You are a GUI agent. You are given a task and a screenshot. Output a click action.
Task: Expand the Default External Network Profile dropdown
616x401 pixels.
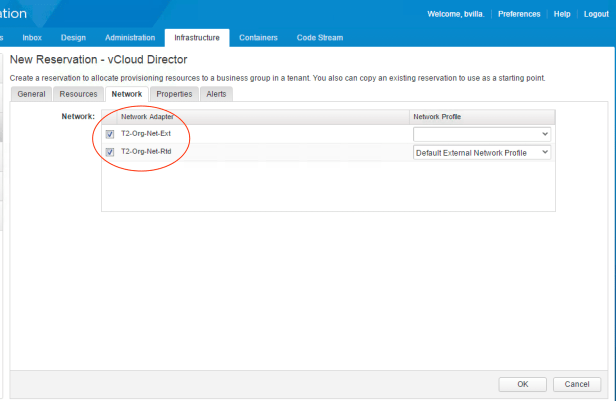(x=481, y=152)
